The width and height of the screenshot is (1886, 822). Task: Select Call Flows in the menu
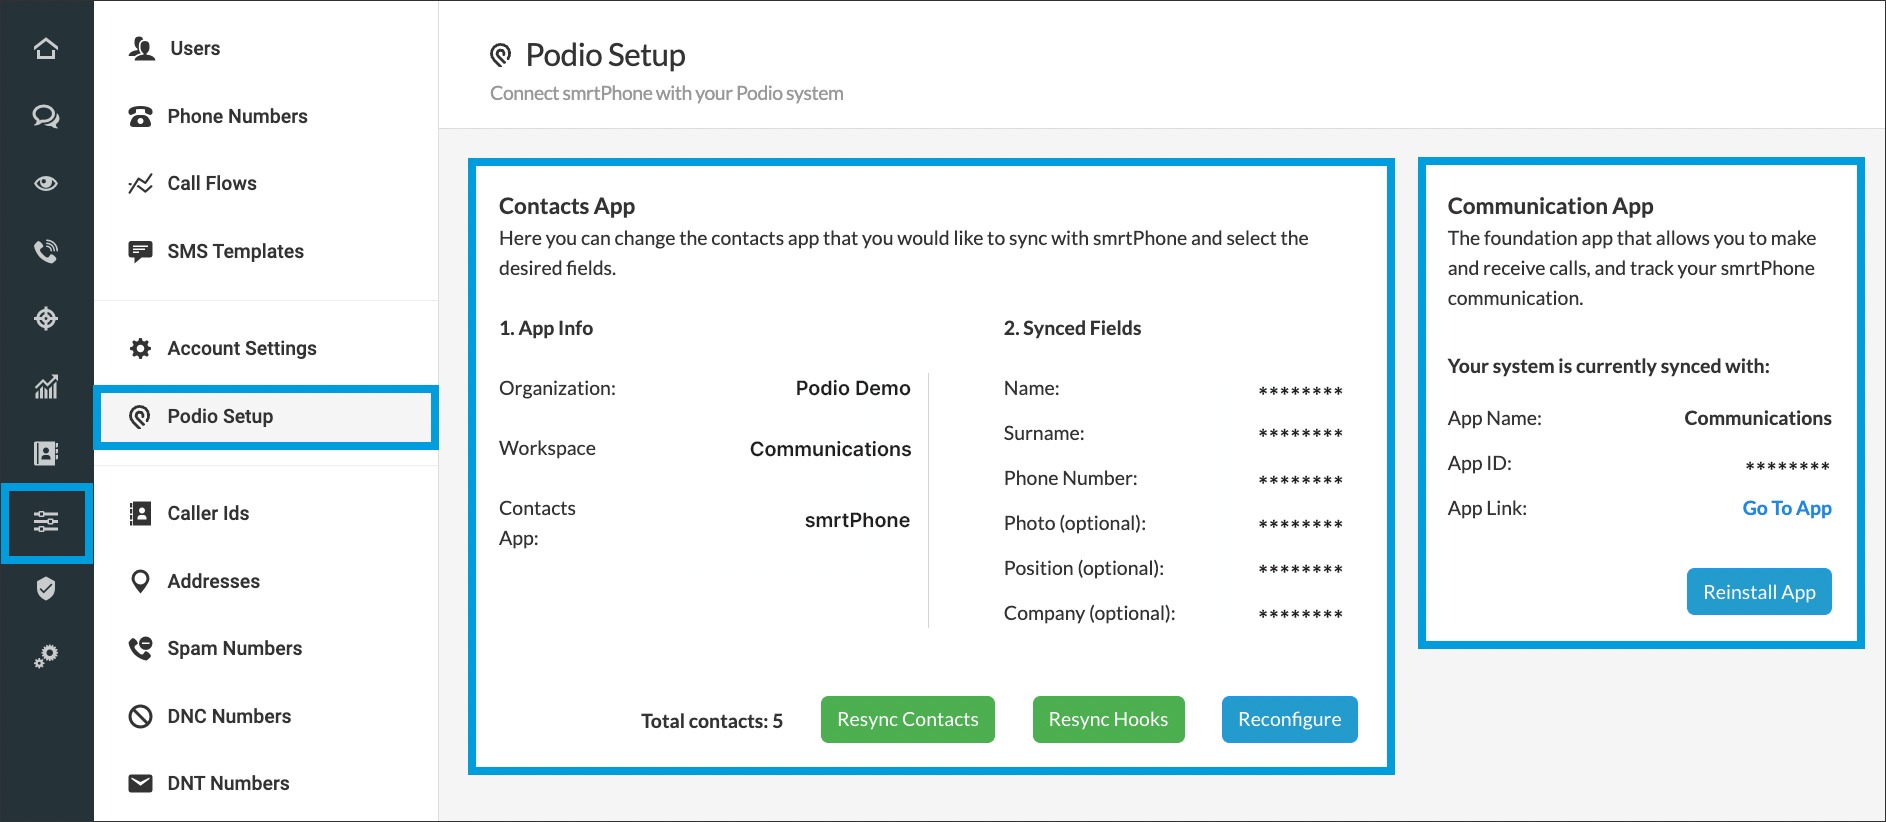[x=211, y=183]
